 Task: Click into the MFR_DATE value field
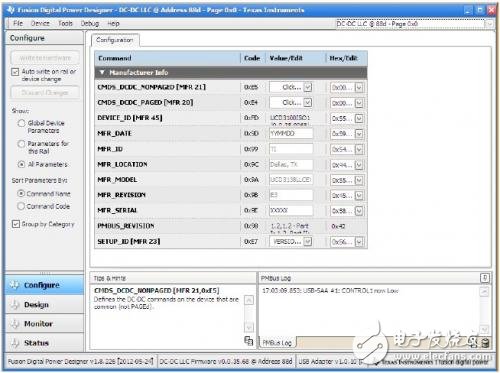click(x=291, y=133)
